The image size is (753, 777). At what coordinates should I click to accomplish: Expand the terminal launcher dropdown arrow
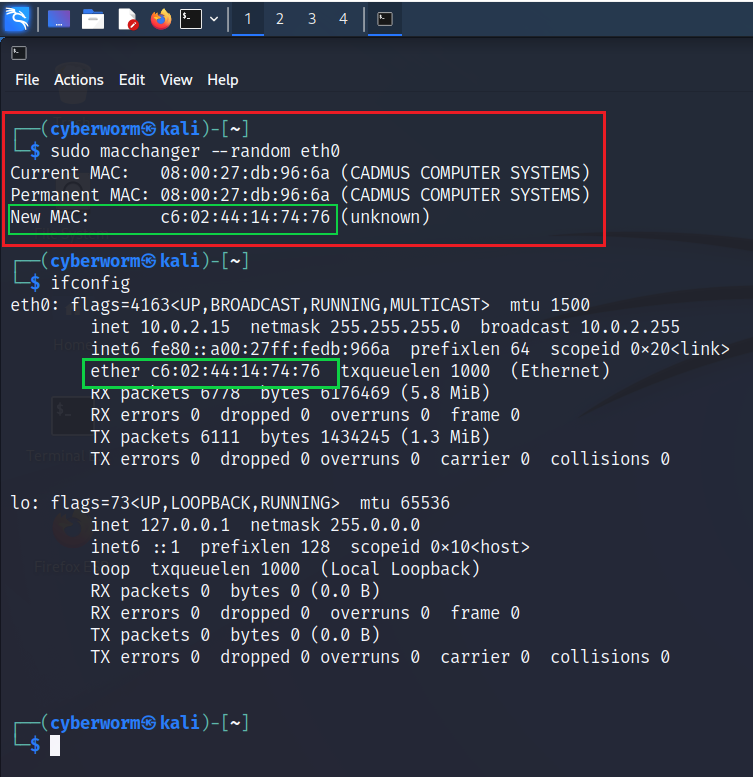point(214,19)
